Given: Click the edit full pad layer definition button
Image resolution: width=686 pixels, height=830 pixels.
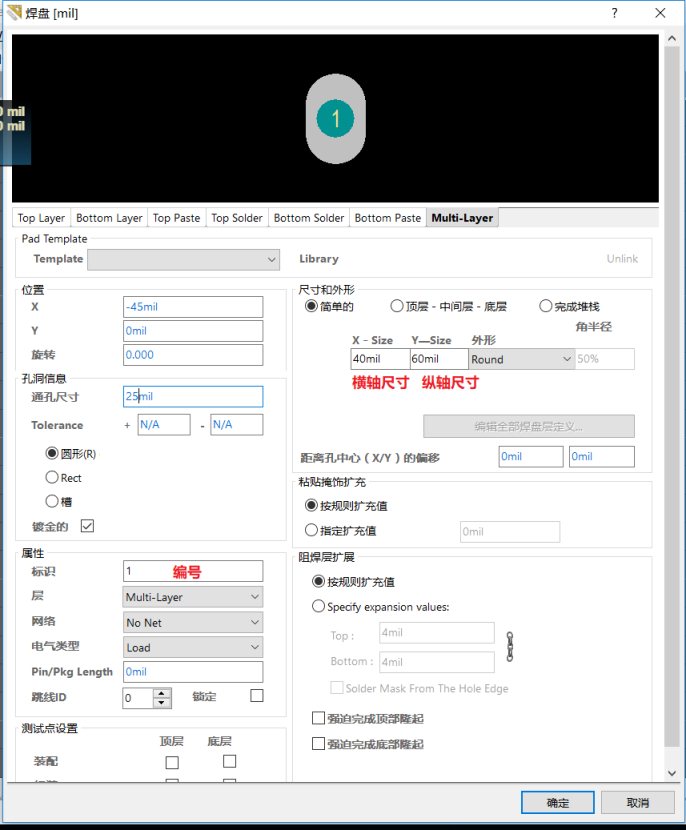Looking at the screenshot, I should (x=529, y=426).
